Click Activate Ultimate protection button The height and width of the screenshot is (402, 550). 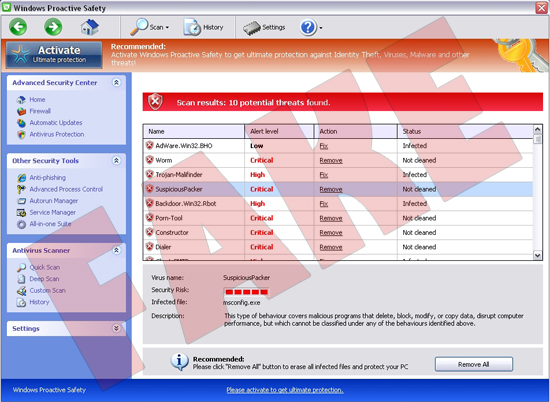(54, 55)
